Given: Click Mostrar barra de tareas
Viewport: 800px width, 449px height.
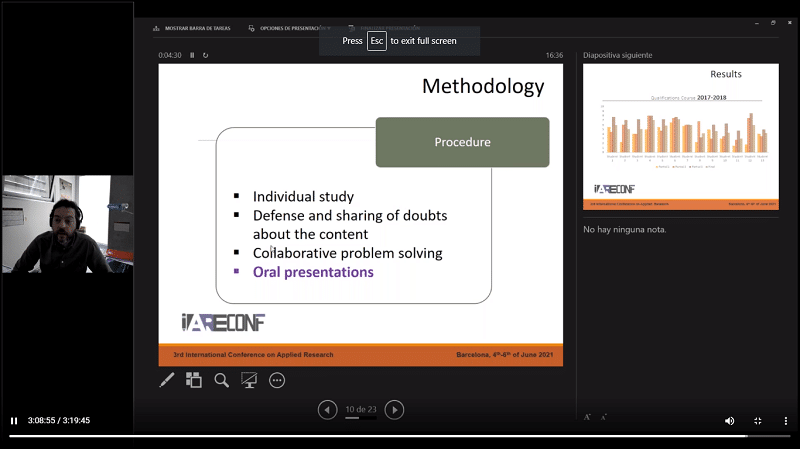Looking at the screenshot, I should [193, 28].
